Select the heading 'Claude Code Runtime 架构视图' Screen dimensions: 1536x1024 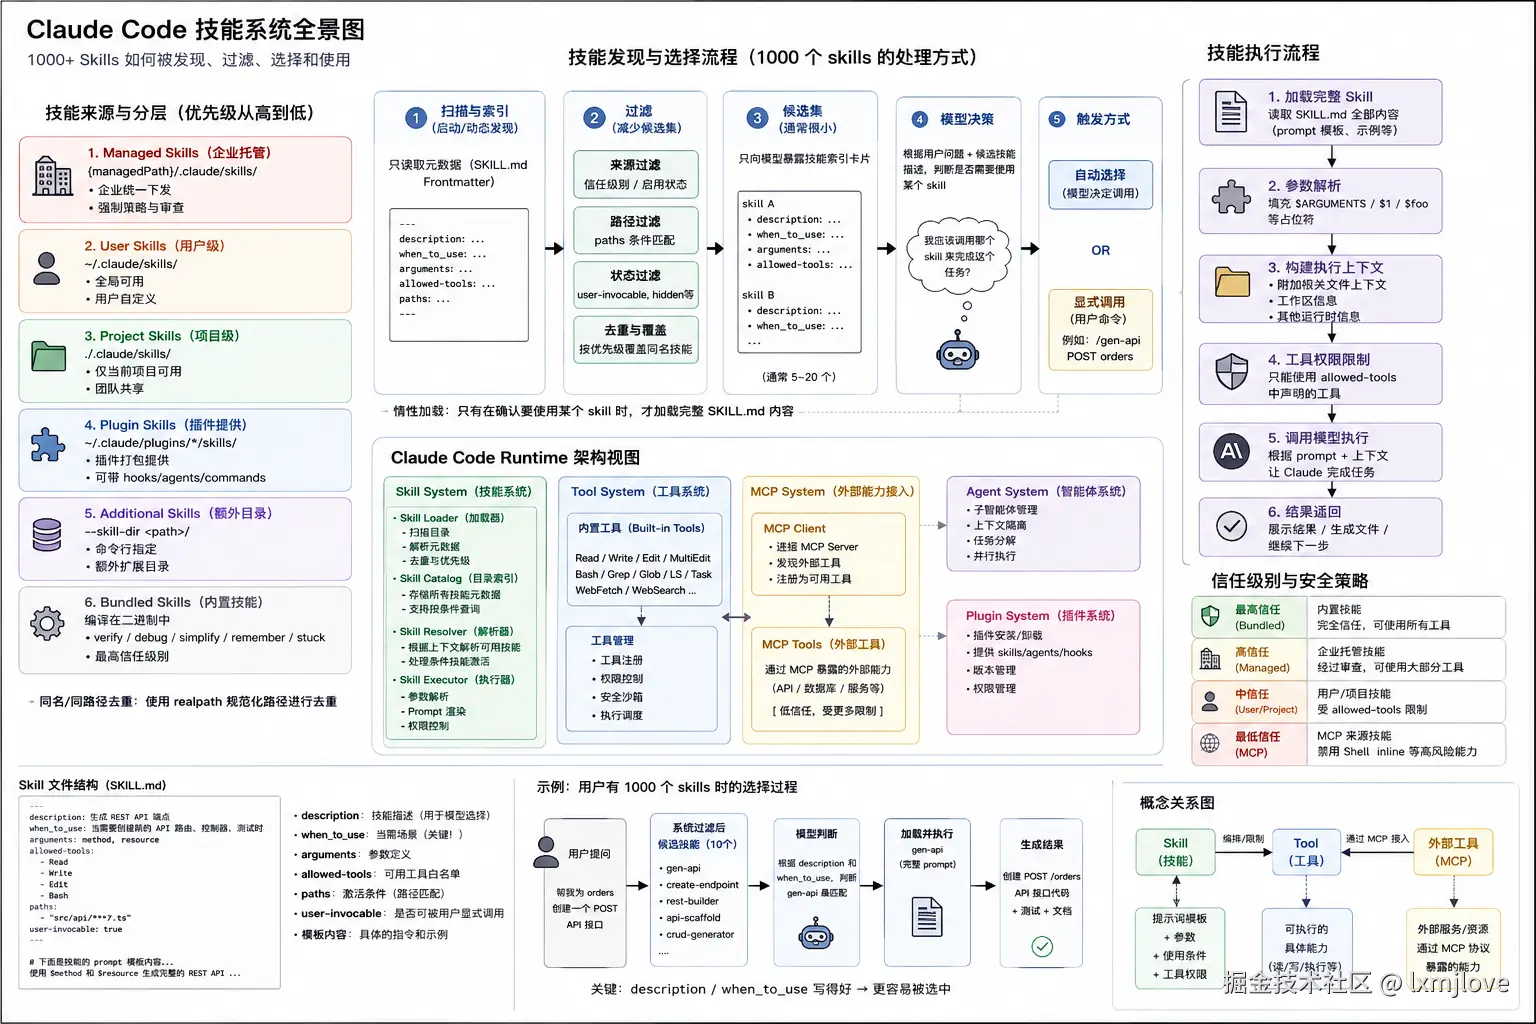pyautogui.click(x=515, y=458)
